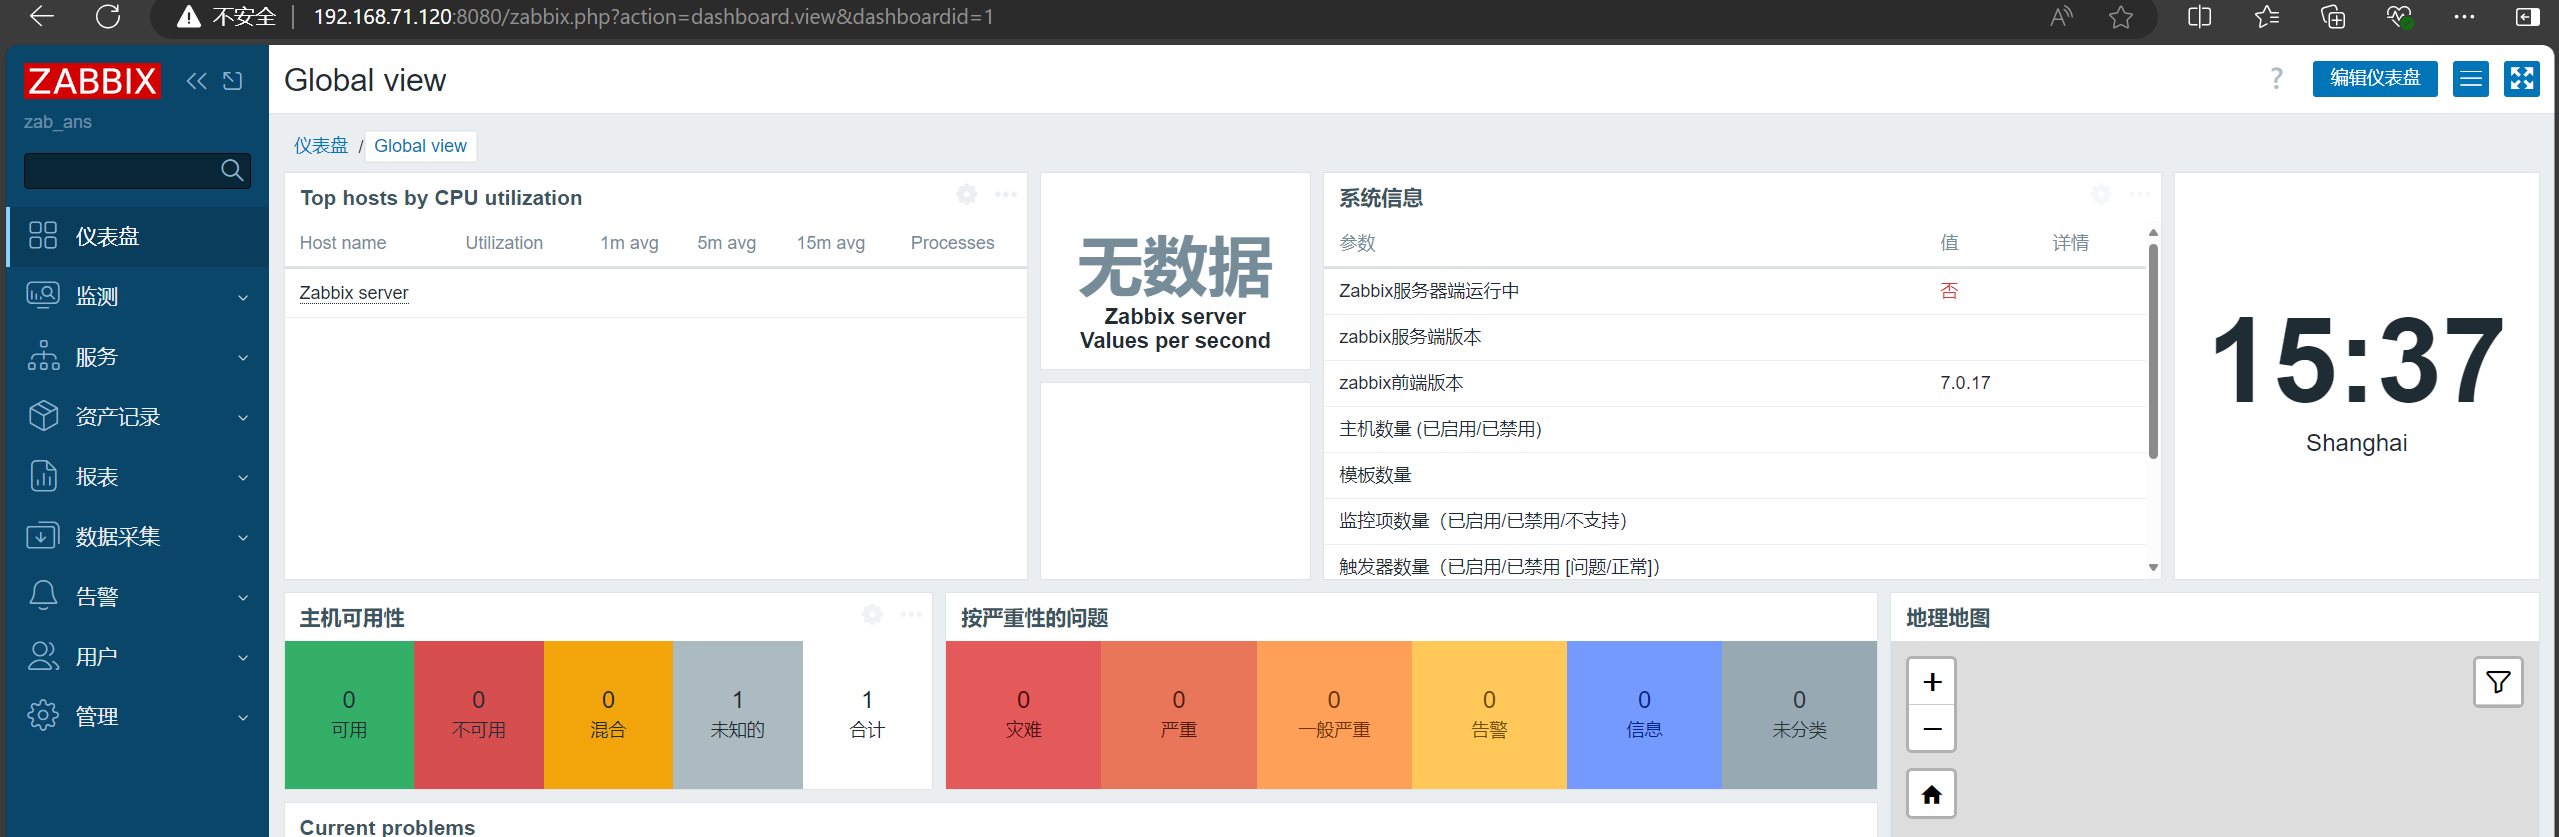The image size is (2559, 837).
Task: Click the 系统信息 widget scrollbar
Action: [2153, 350]
